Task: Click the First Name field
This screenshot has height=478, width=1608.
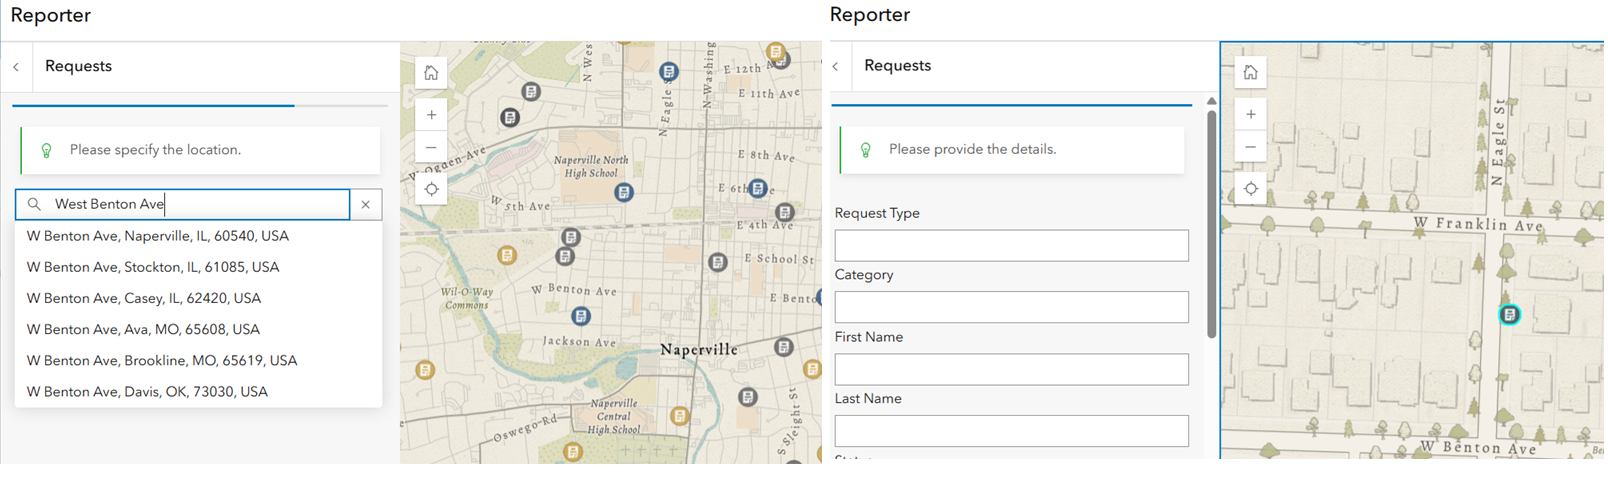Action: [1011, 369]
